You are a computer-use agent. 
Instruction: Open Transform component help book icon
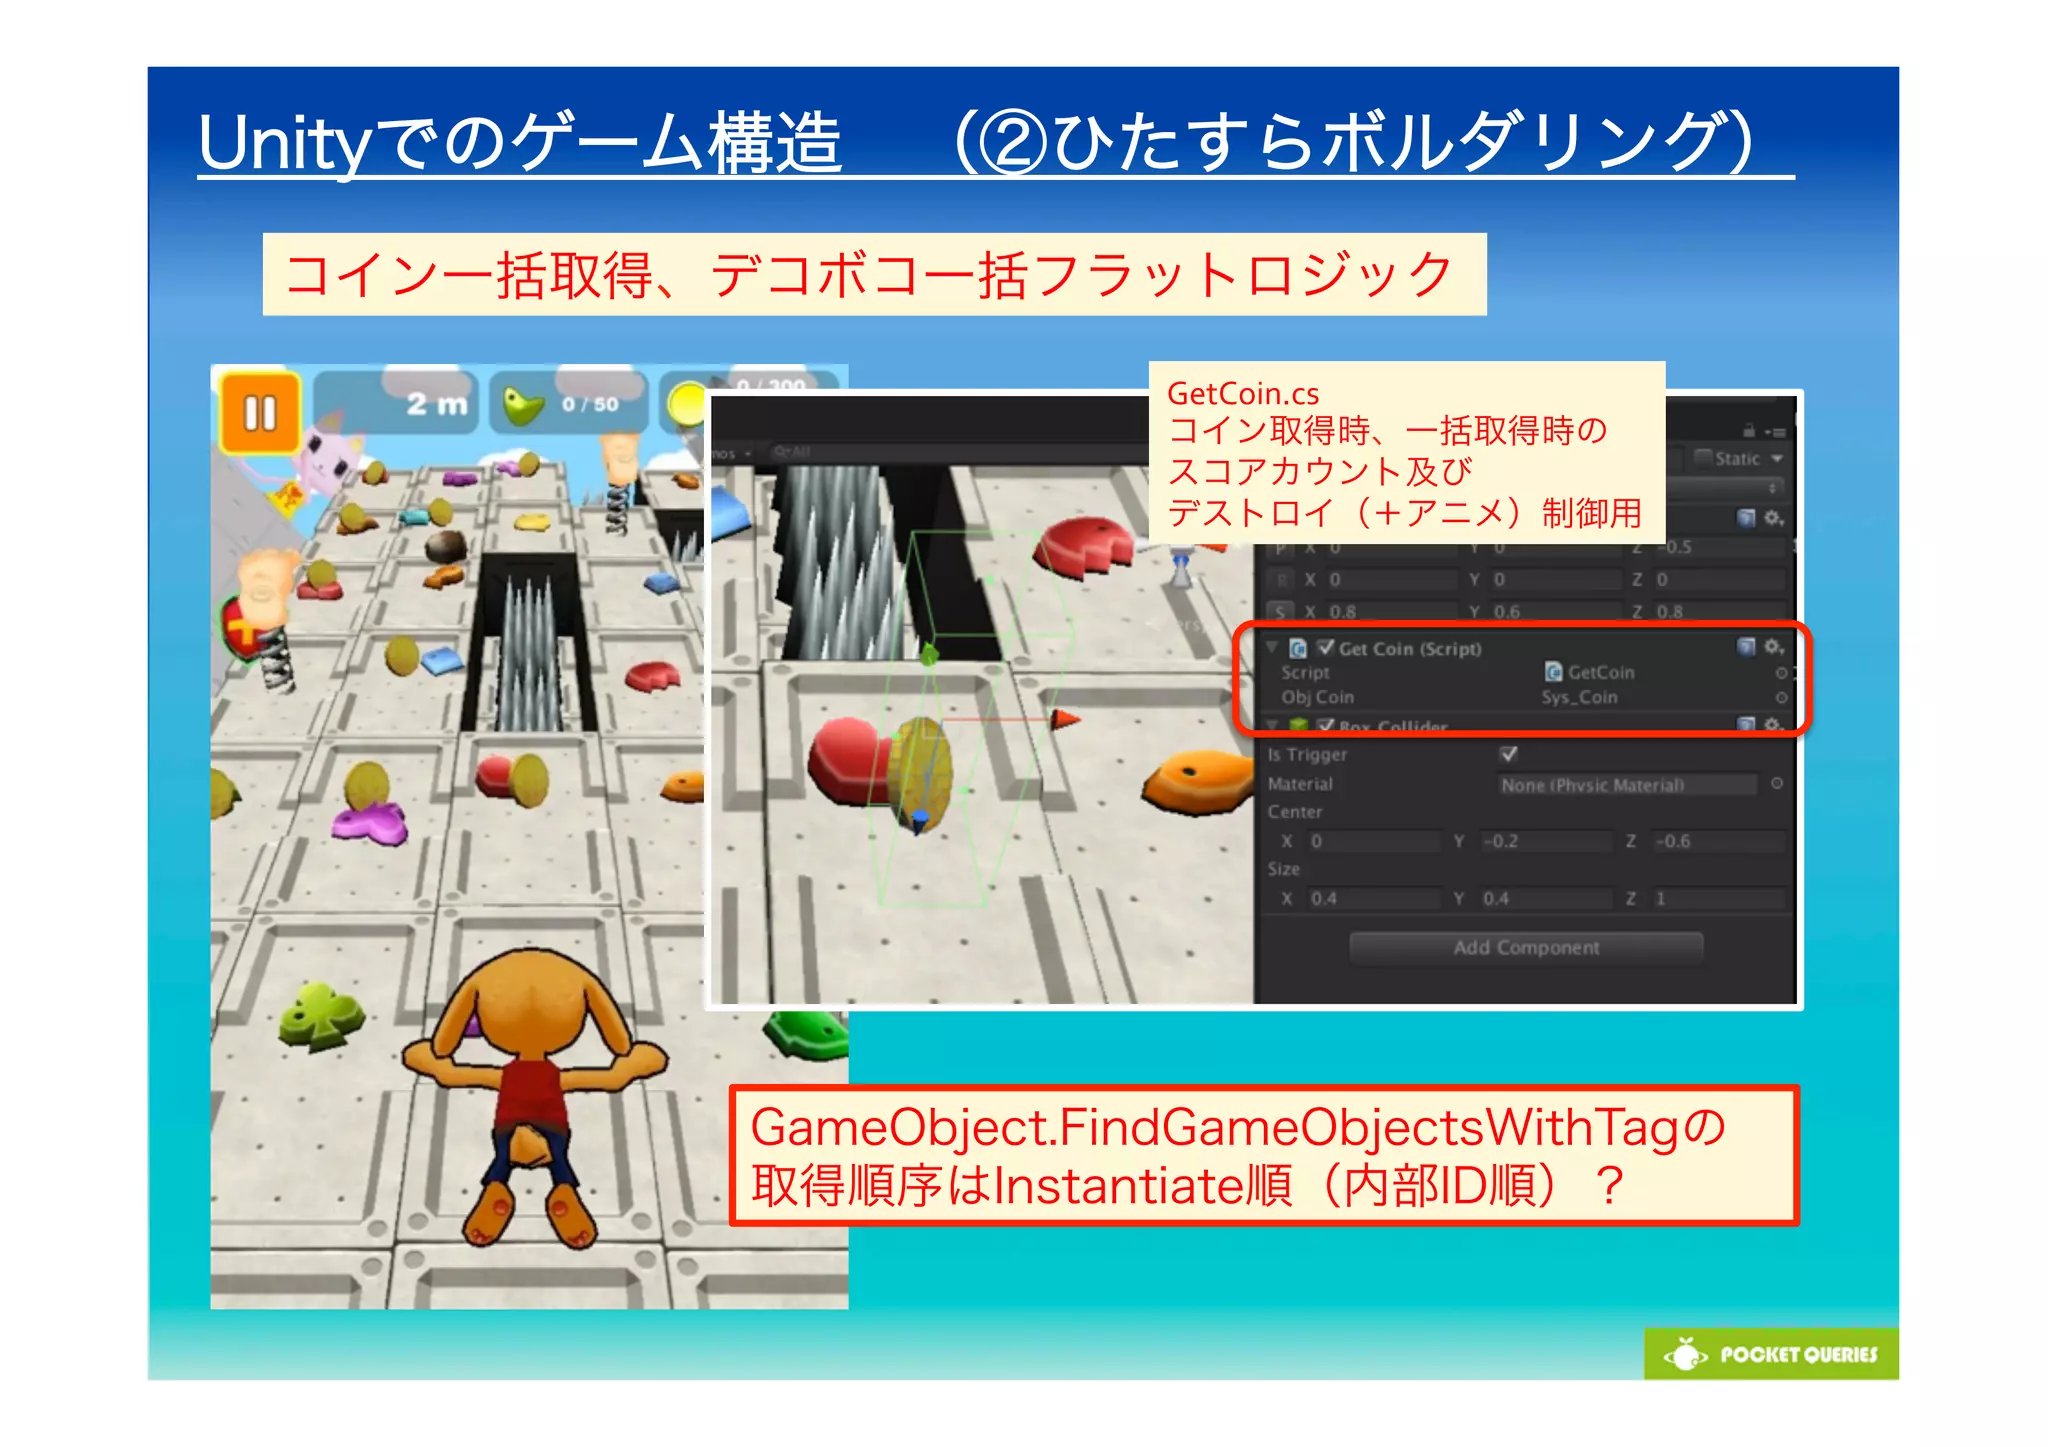pyautogui.click(x=1746, y=518)
